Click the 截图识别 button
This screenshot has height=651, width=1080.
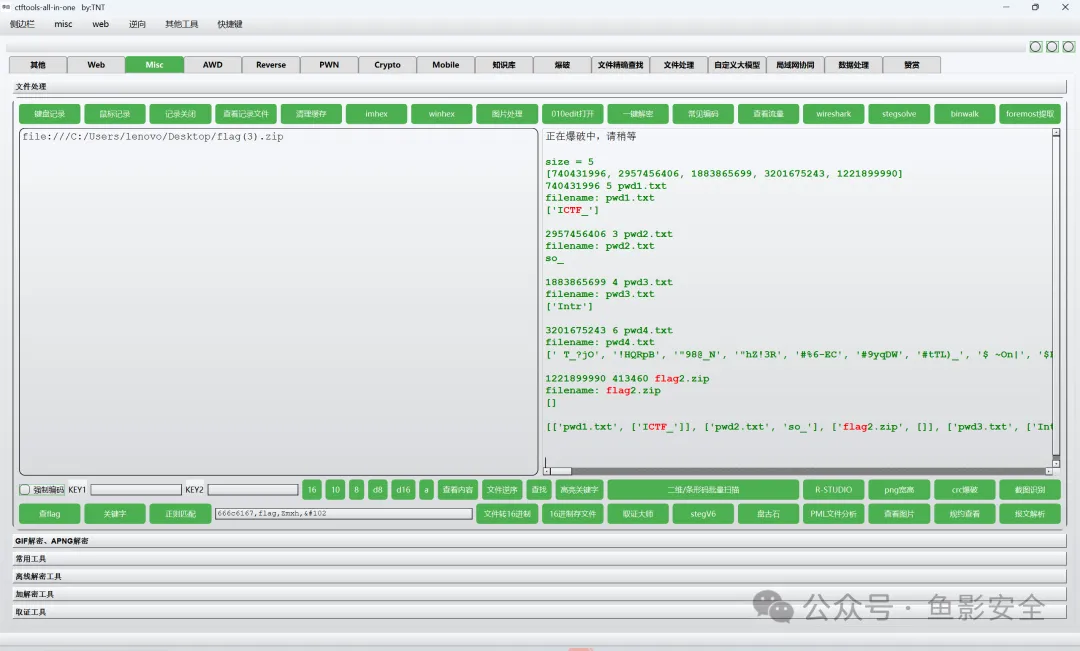(x=1030, y=490)
